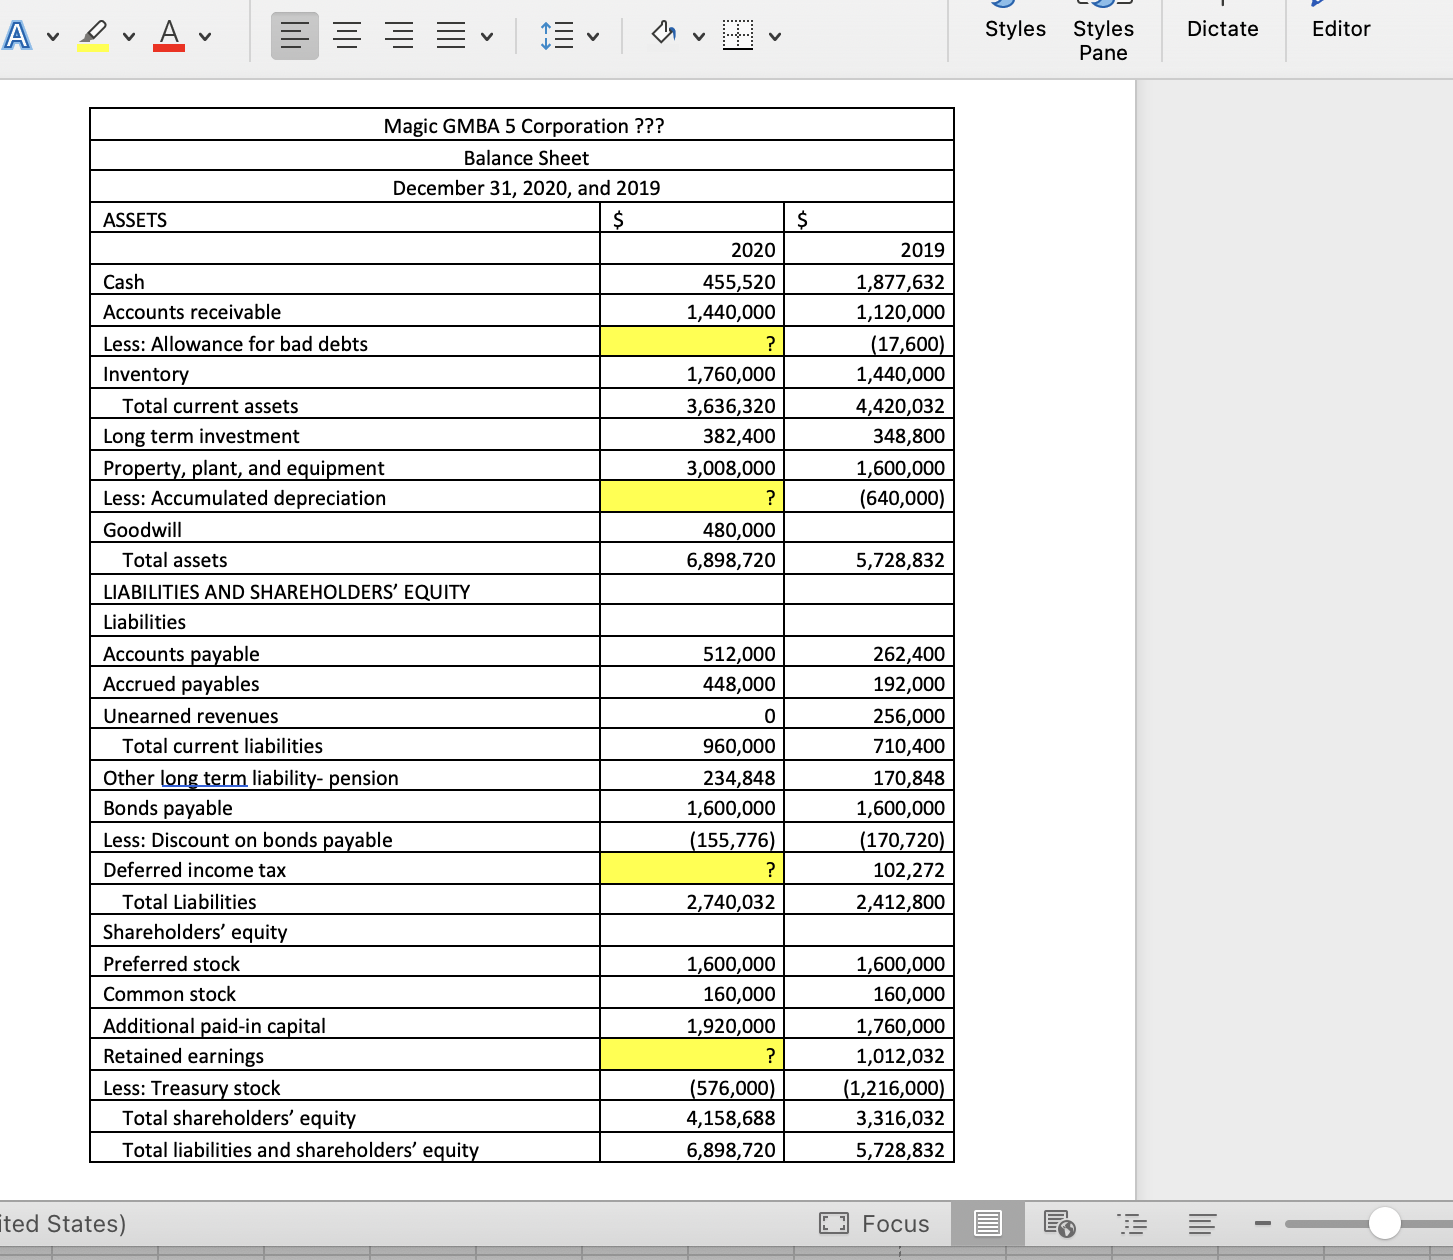Click the borders icon

[x=738, y=36]
